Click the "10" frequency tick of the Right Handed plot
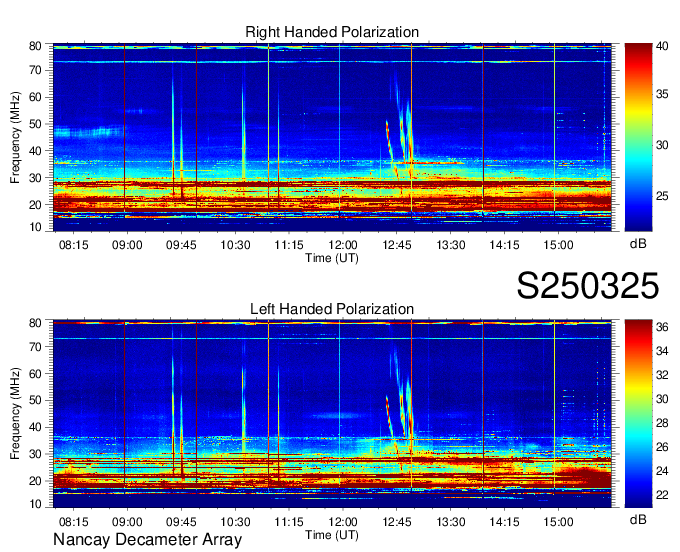This screenshot has width=680, height=552. point(35,227)
